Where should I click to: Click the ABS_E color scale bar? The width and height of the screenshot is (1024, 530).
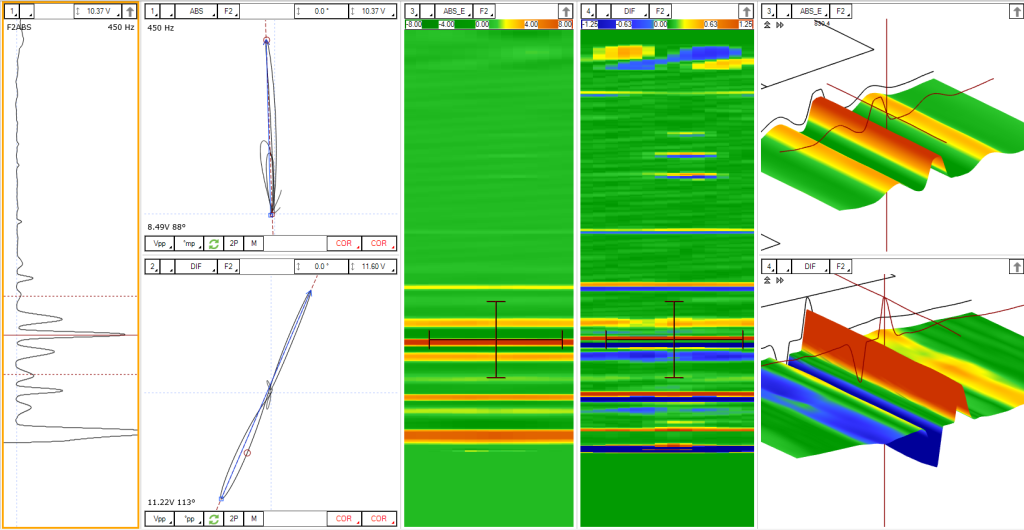point(488,24)
